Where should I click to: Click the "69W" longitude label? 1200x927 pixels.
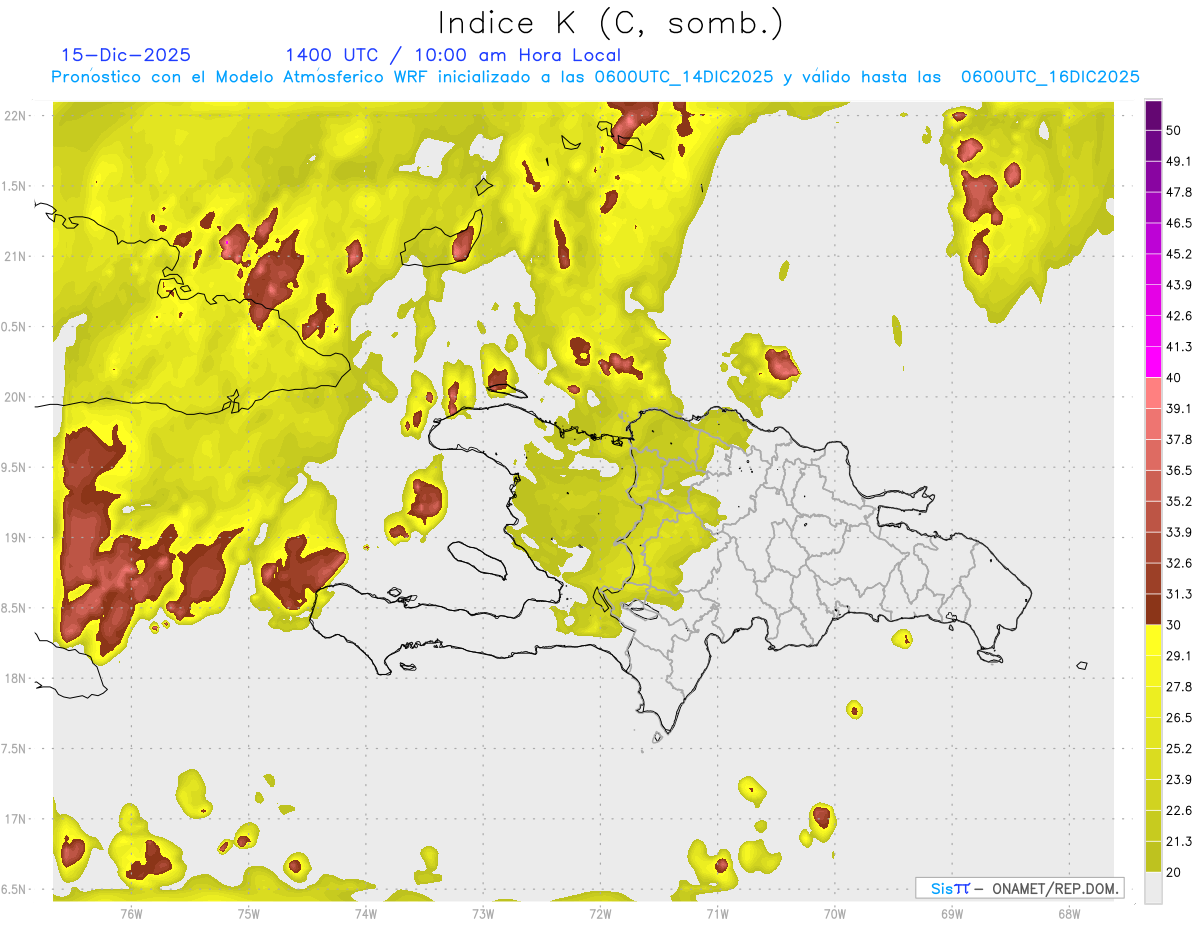click(952, 913)
